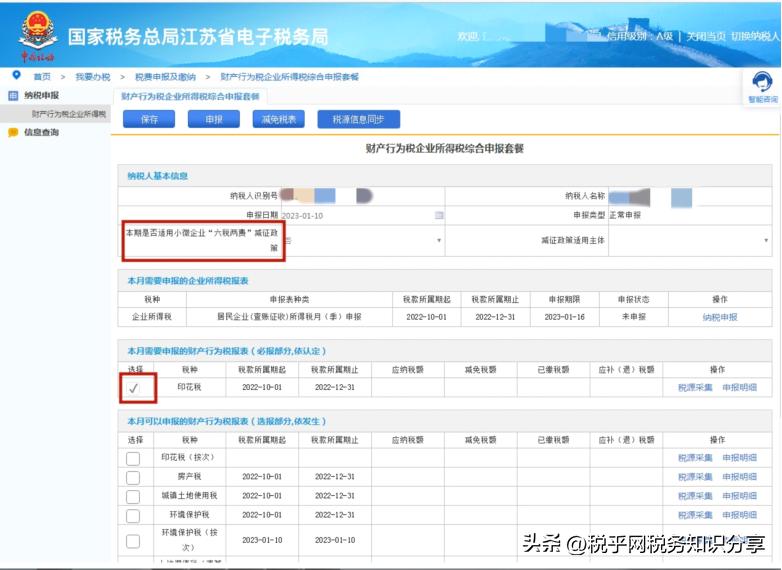Click 纳税申报 link for 企业所得税
Image resolution: width=782 pixels, height=570 pixels.
pyautogui.click(x=720, y=317)
